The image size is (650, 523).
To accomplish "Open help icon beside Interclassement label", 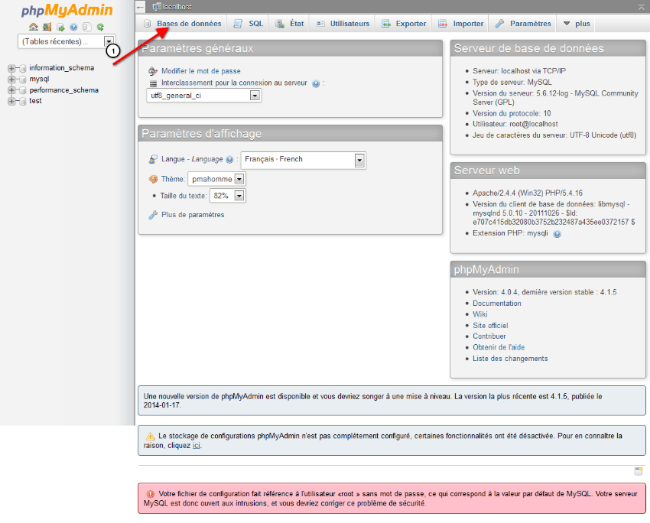I will pos(316,84).
